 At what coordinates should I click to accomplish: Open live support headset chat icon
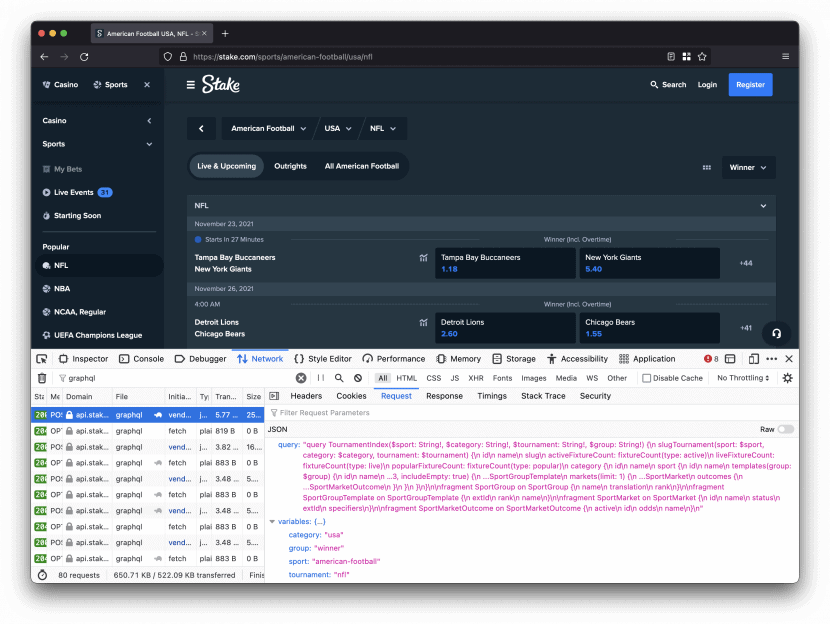coord(776,333)
